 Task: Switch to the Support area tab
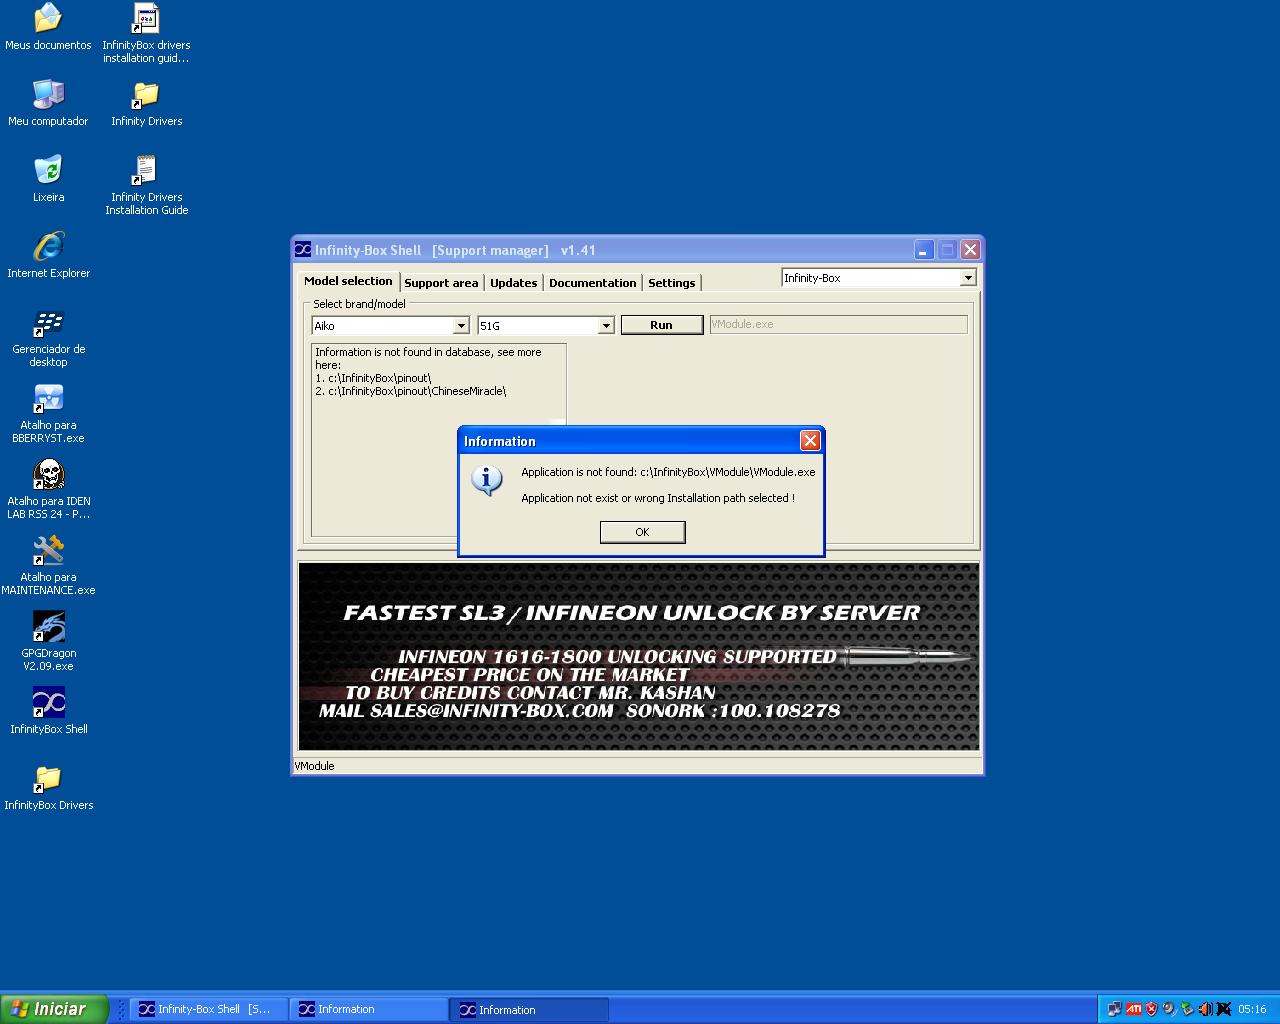(441, 283)
